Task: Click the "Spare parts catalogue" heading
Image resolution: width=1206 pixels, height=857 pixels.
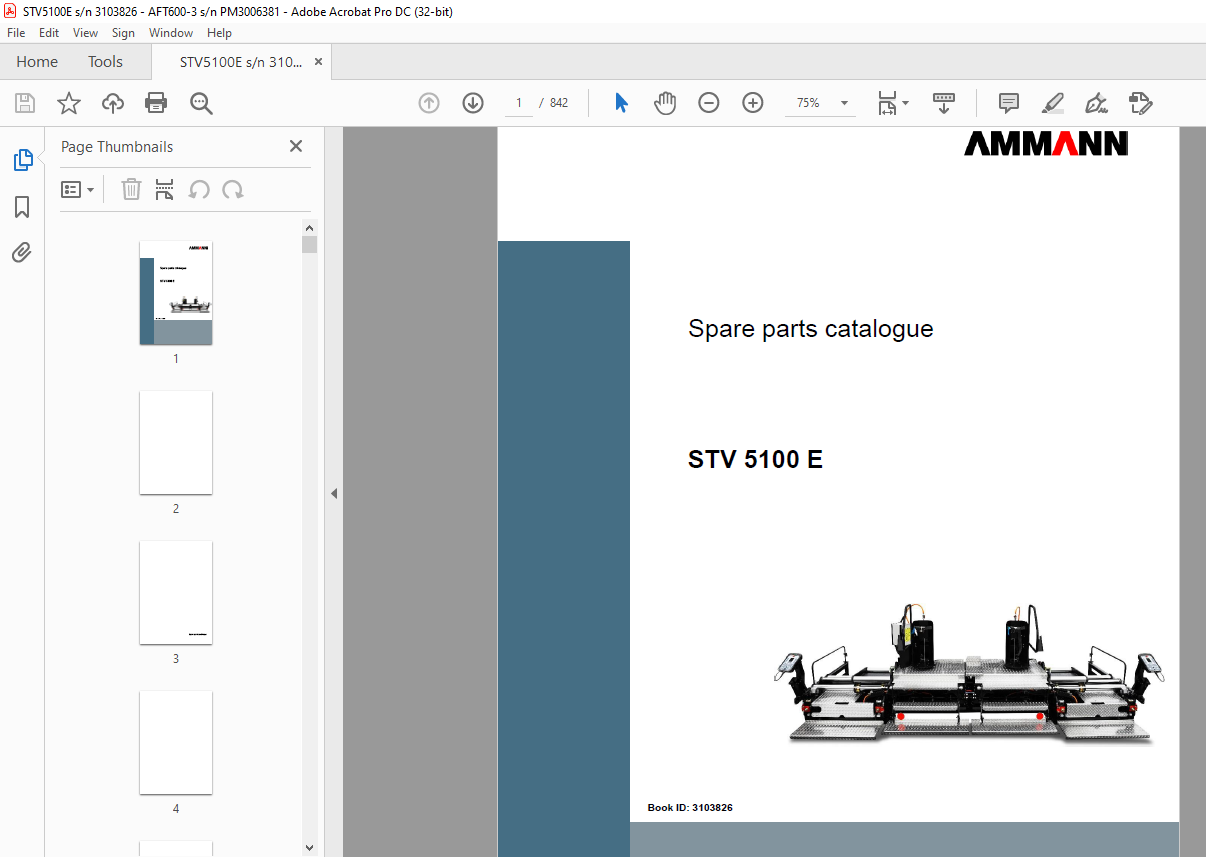Action: coord(811,329)
